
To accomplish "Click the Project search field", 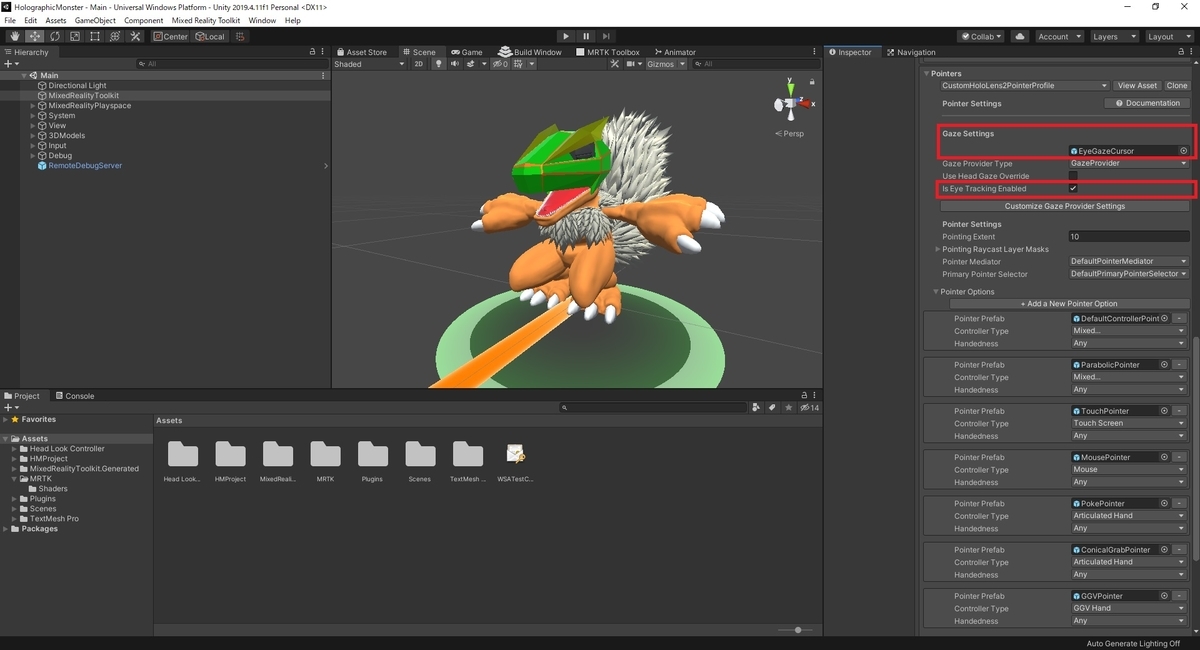I will pos(653,408).
